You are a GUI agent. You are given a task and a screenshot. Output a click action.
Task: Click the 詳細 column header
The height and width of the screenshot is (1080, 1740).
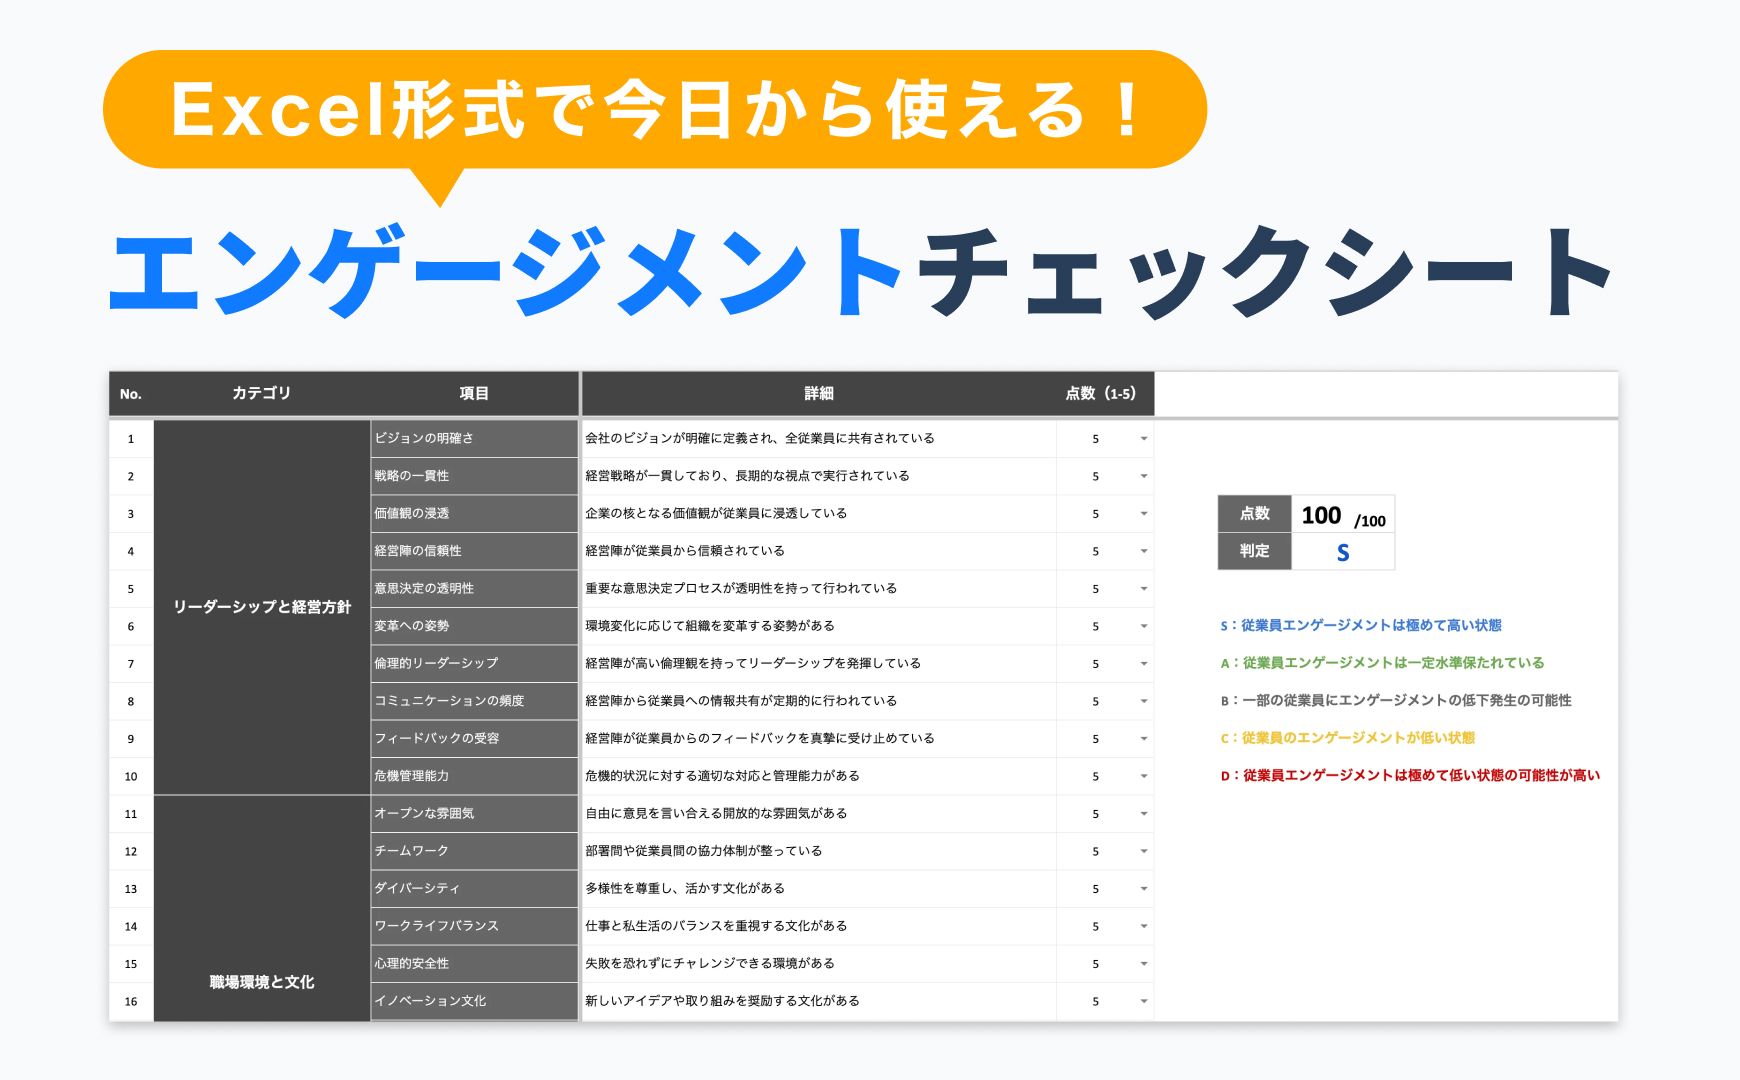pyautogui.click(x=818, y=394)
